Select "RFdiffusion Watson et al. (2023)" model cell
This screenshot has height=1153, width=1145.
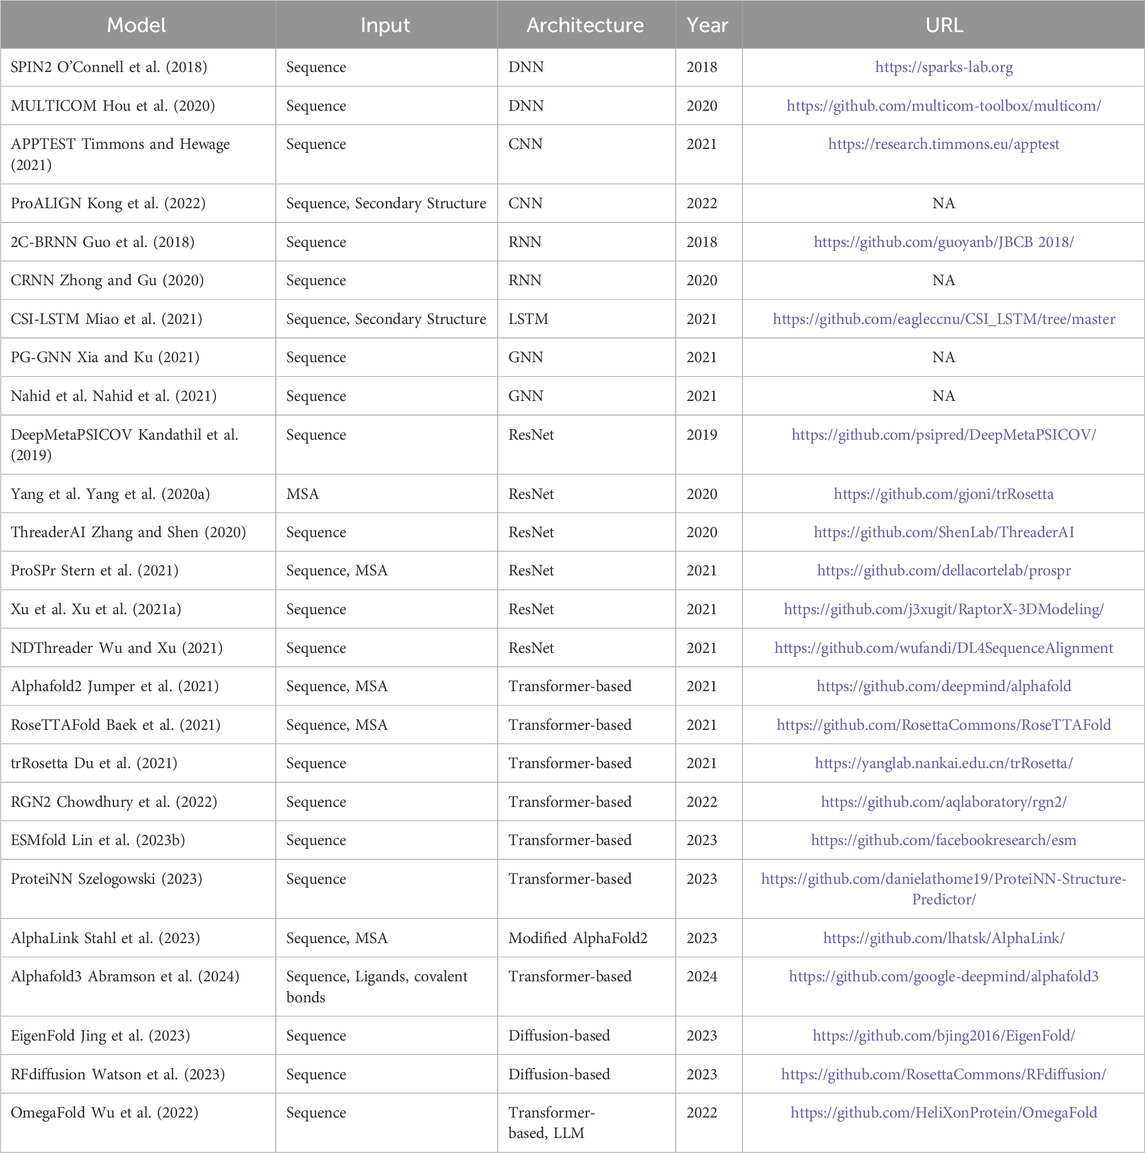point(138,1074)
